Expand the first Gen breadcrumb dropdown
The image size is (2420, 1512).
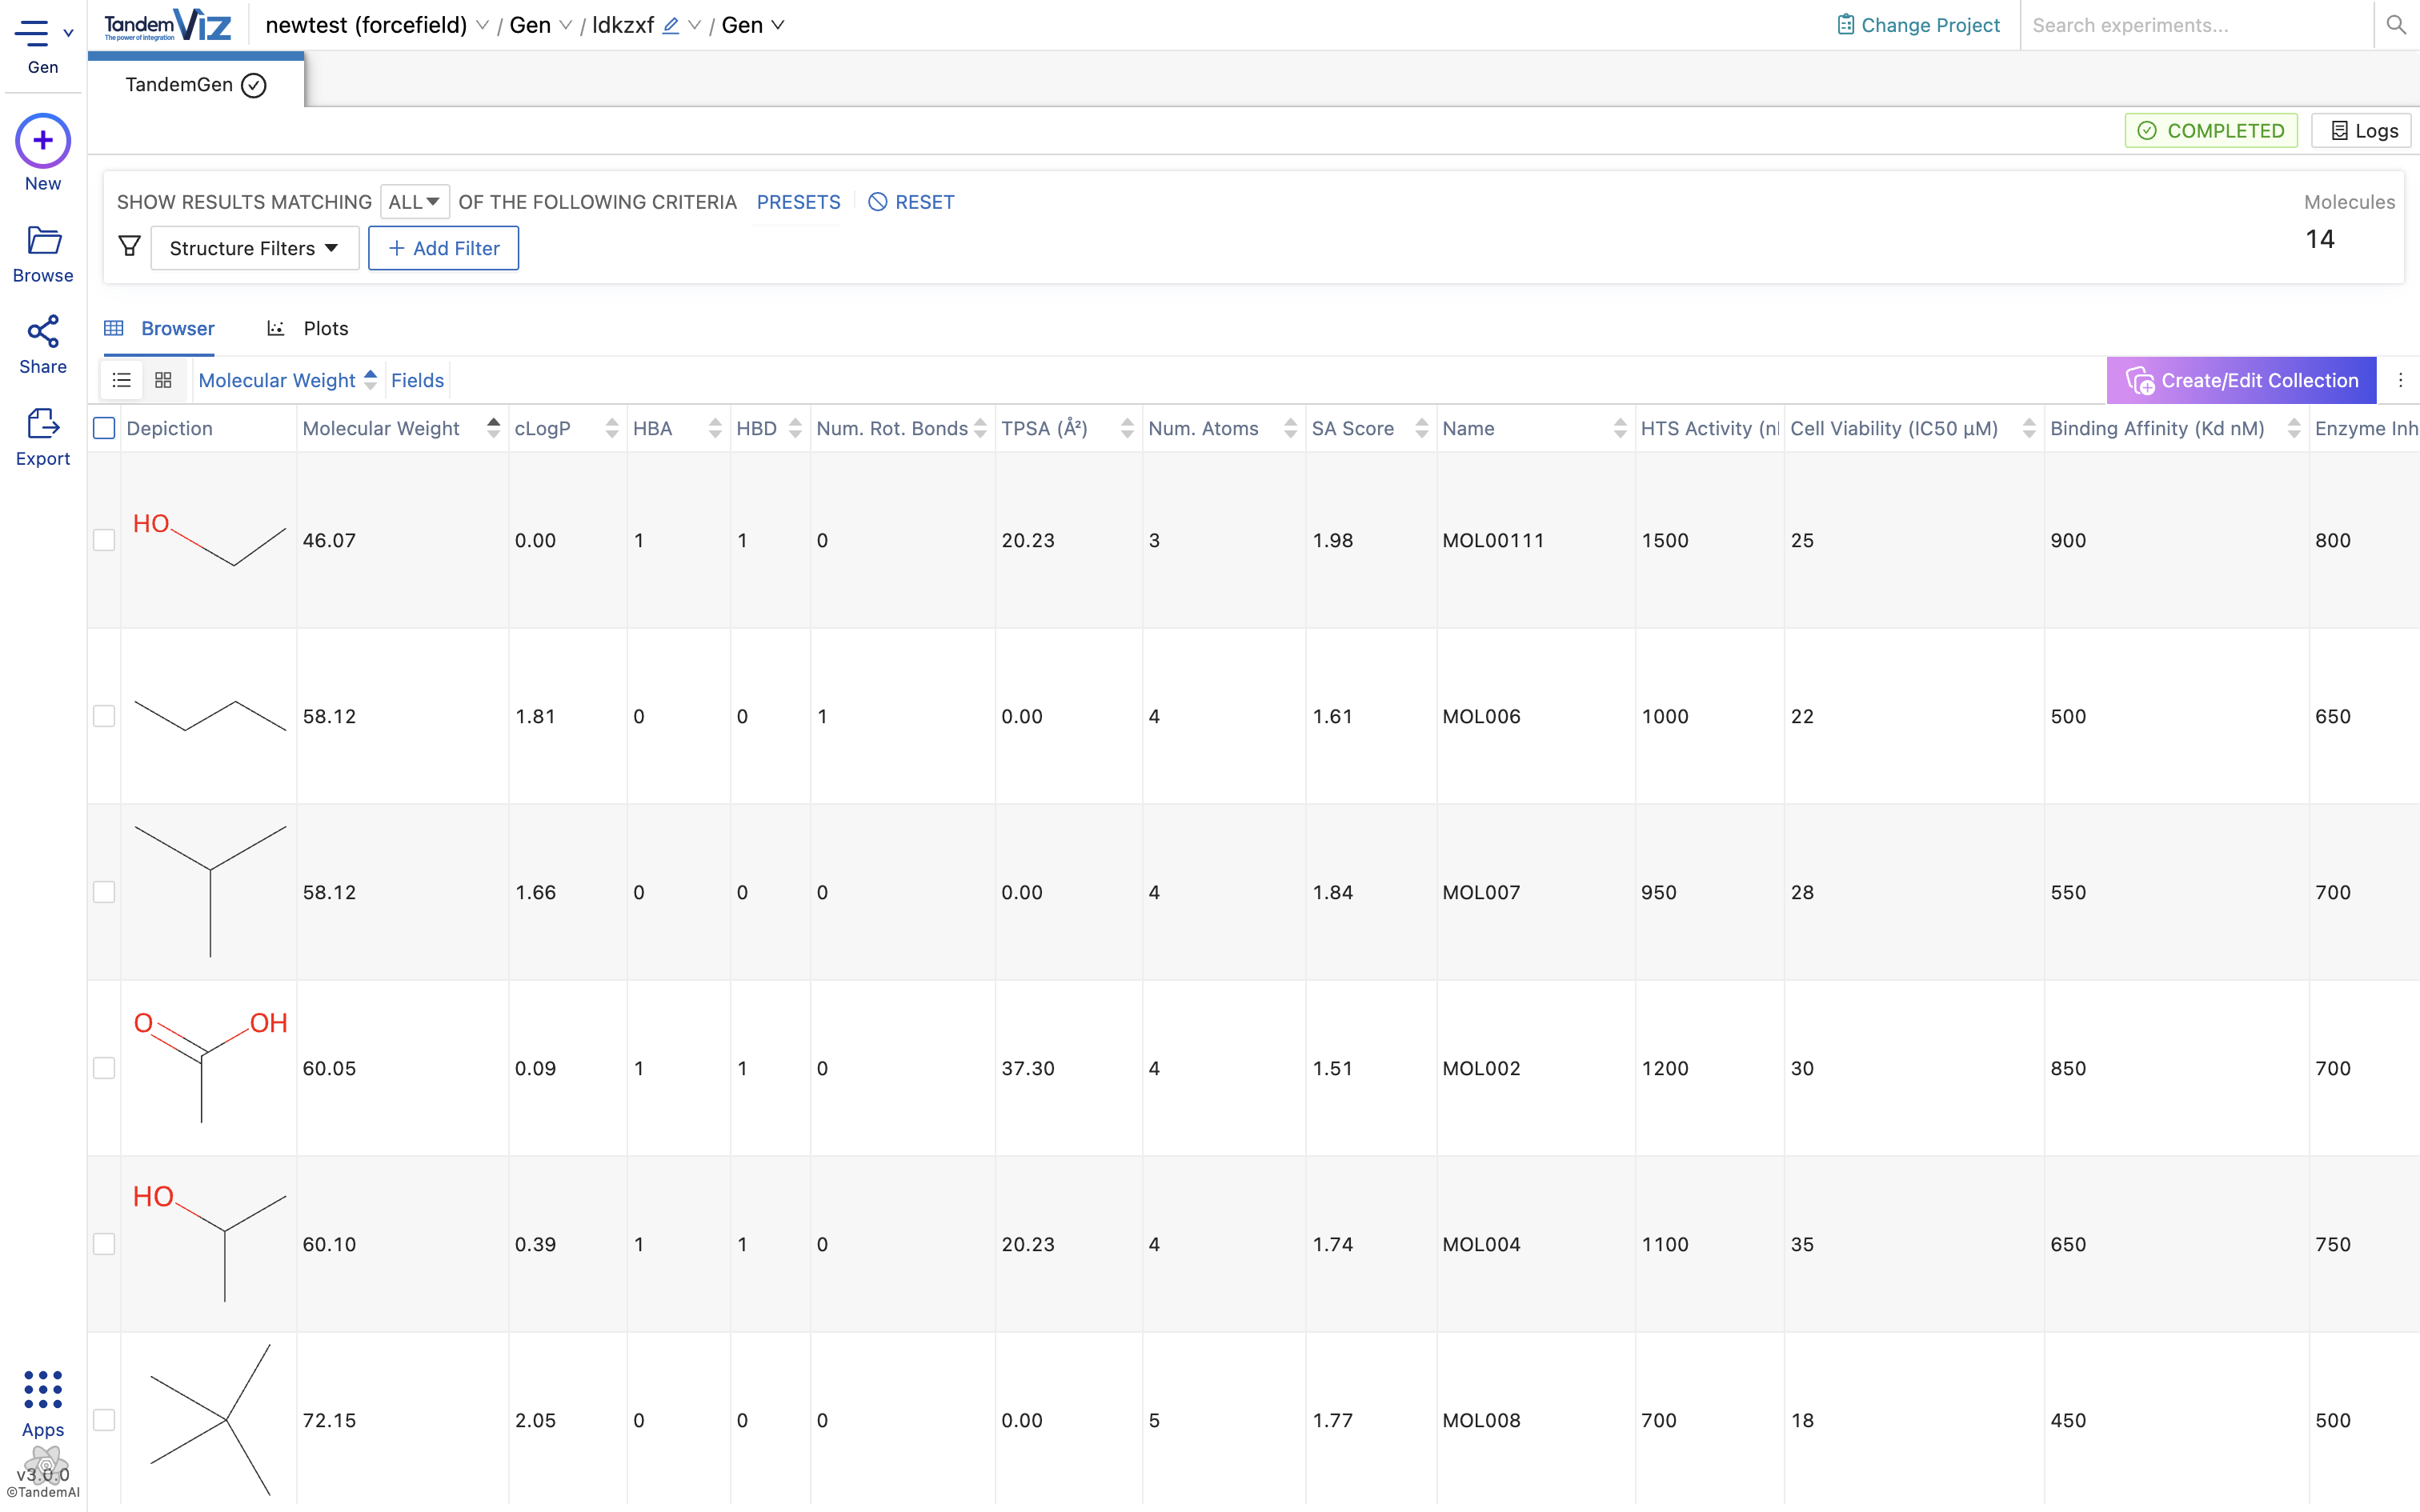(565, 26)
